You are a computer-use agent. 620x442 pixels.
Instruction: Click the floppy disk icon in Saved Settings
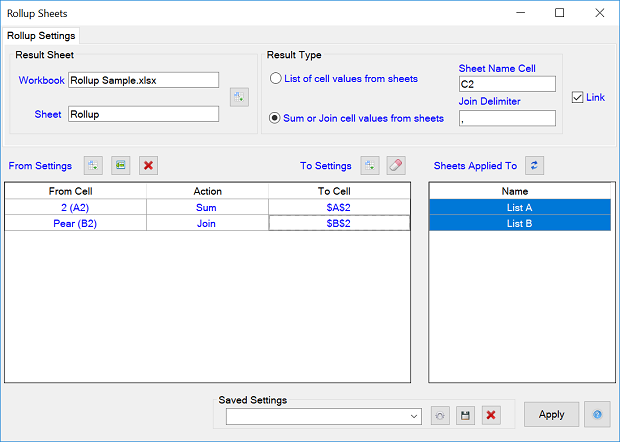click(465, 415)
